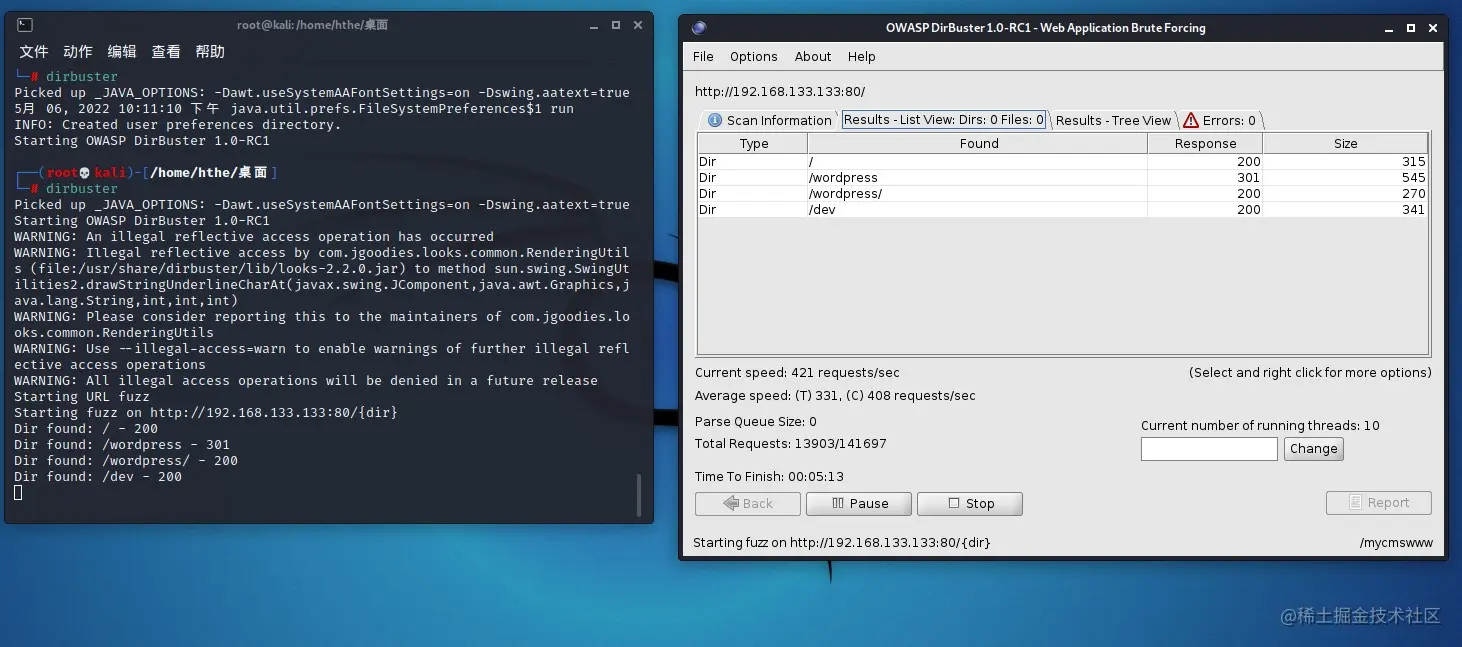This screenshot has width=1462, height=647.
Task: Click the Current number of running threads label
Action: click(1260, 425)
